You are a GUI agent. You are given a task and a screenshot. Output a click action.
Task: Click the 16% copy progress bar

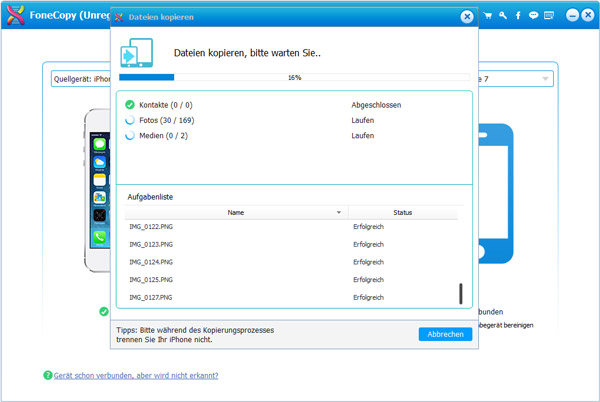tap(294, 76)
